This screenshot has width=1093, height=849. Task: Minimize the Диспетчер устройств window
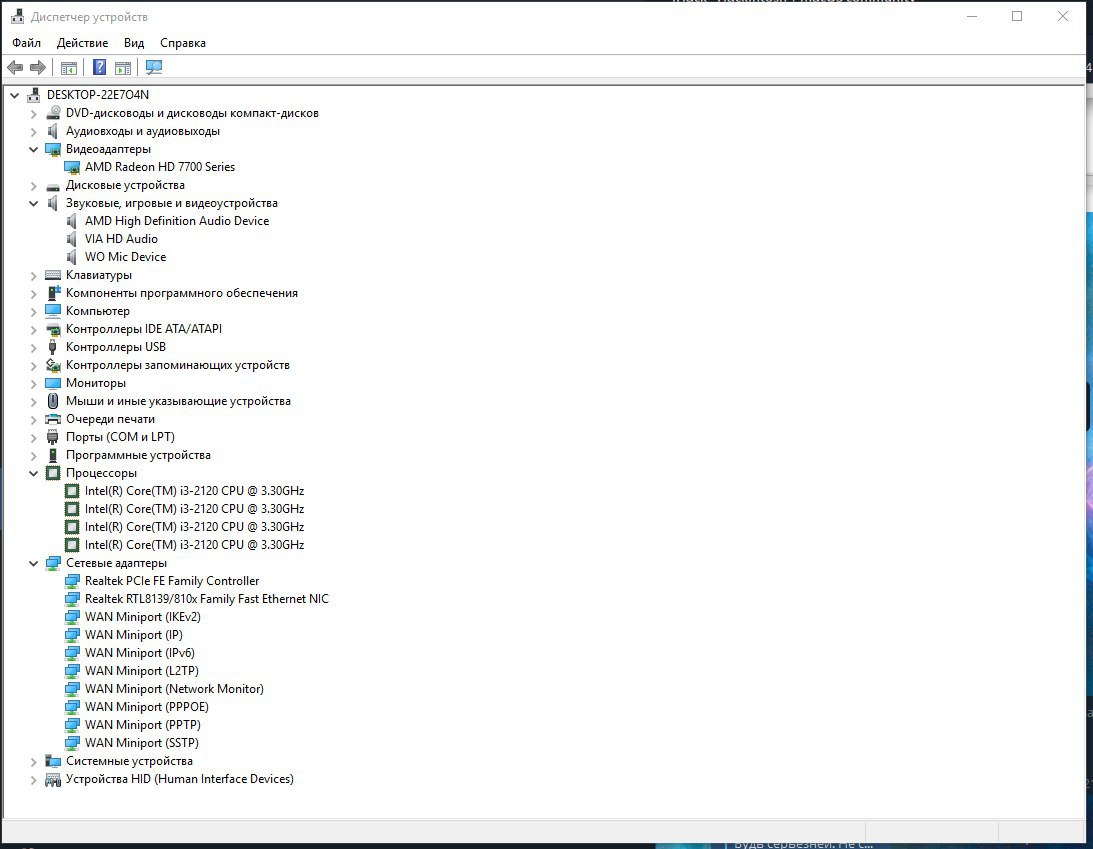(x=972, y=16)
